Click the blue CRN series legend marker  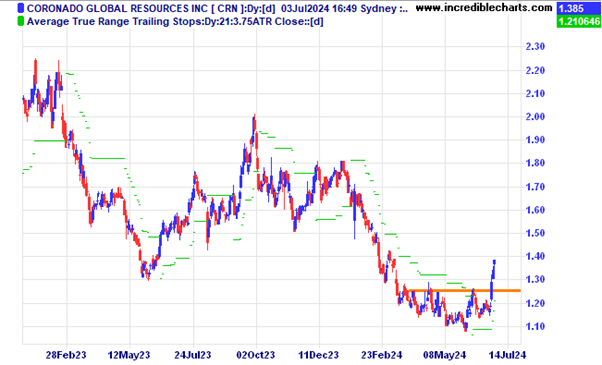(21, 8)
